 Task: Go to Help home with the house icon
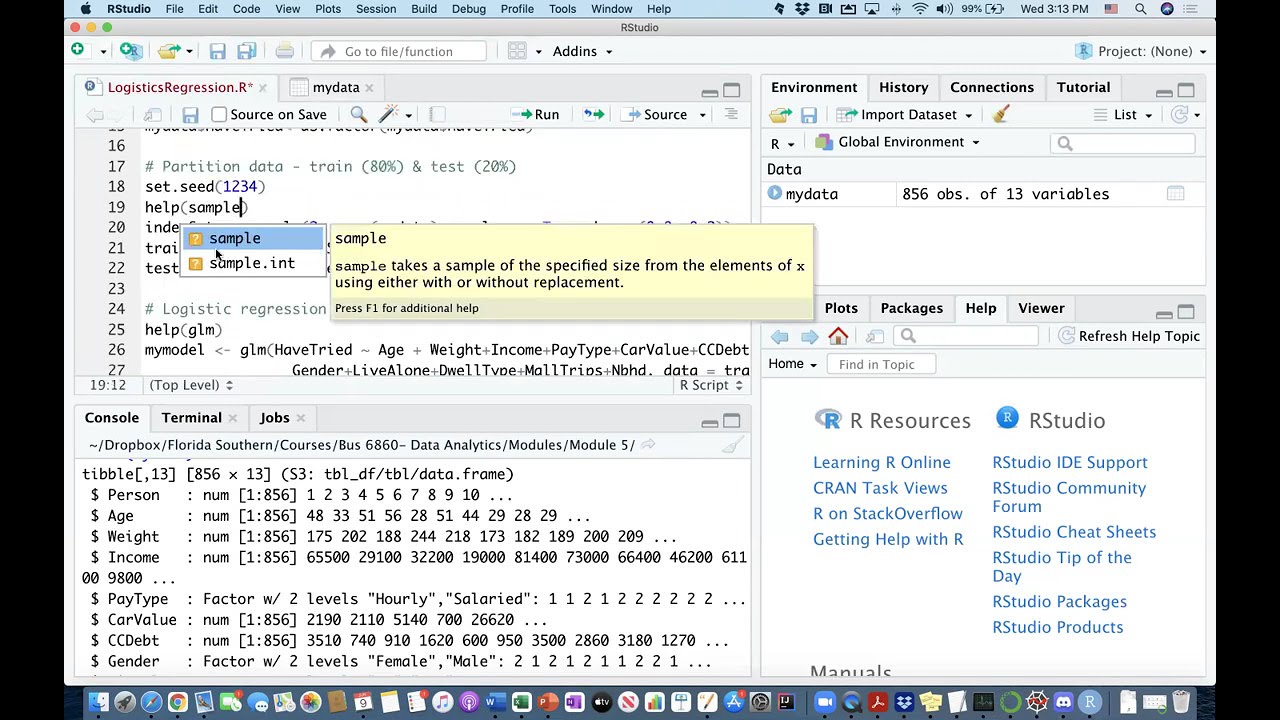click(x=838, y=336)
